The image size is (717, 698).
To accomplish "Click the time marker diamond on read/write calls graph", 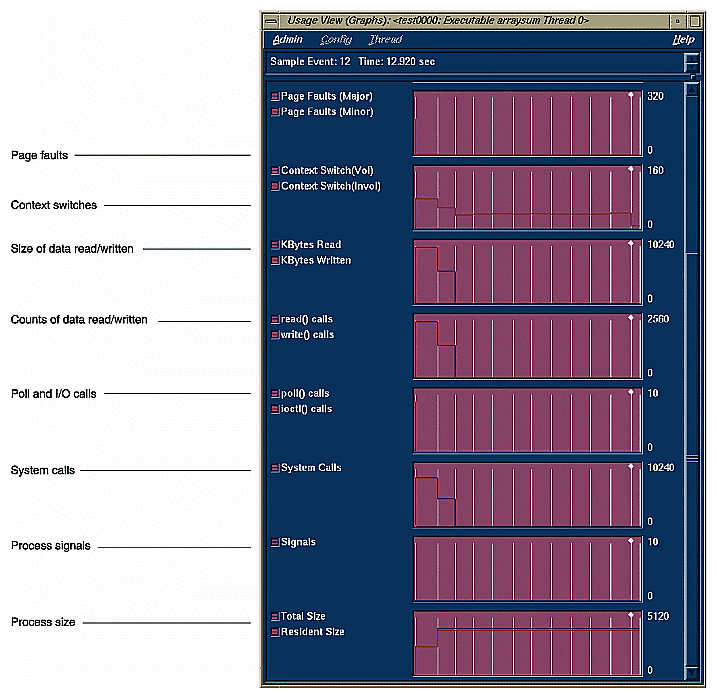I will [x=631, y=317].
